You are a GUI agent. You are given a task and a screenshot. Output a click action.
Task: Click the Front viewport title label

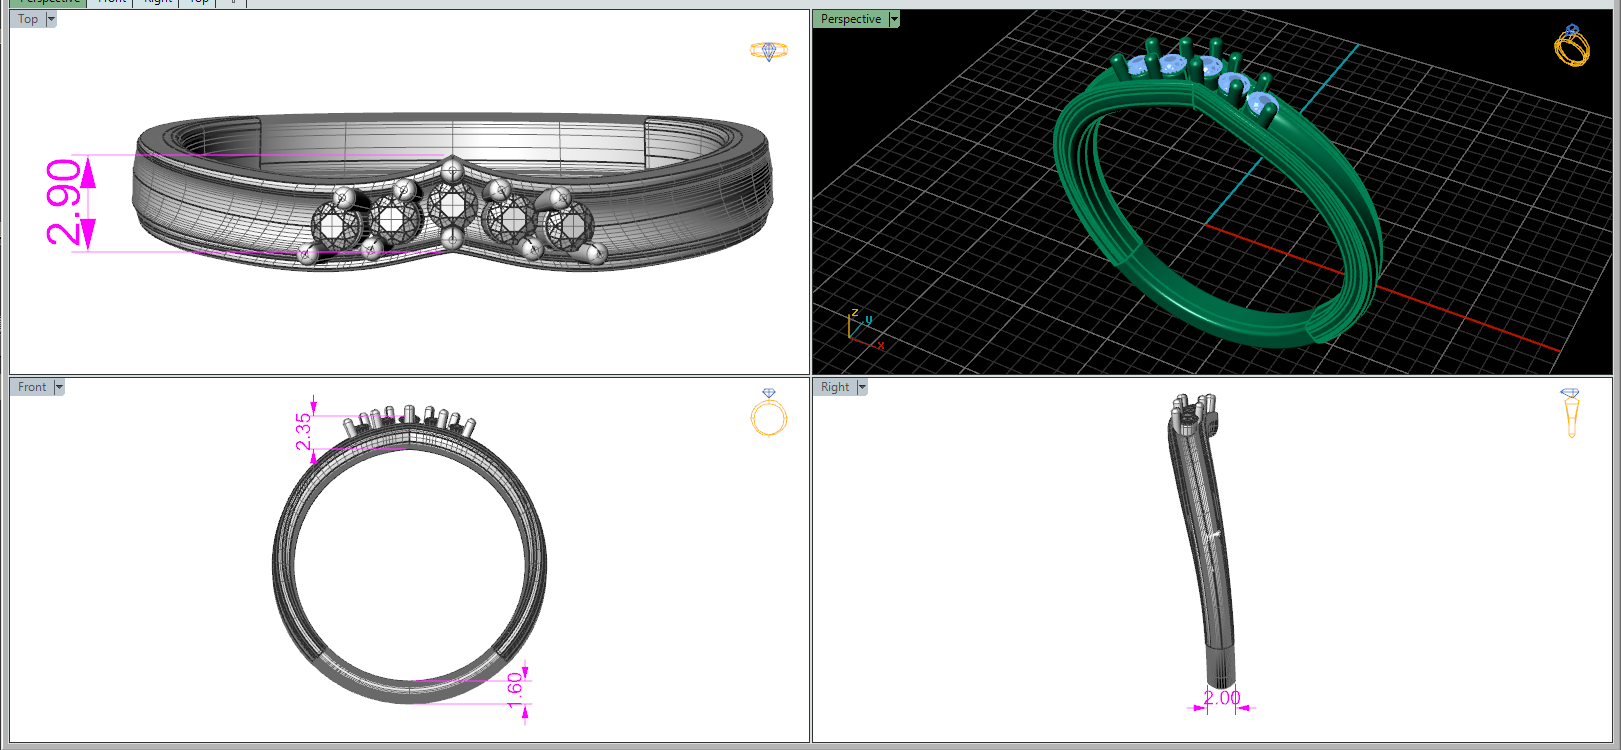click(x=32, y=387)
